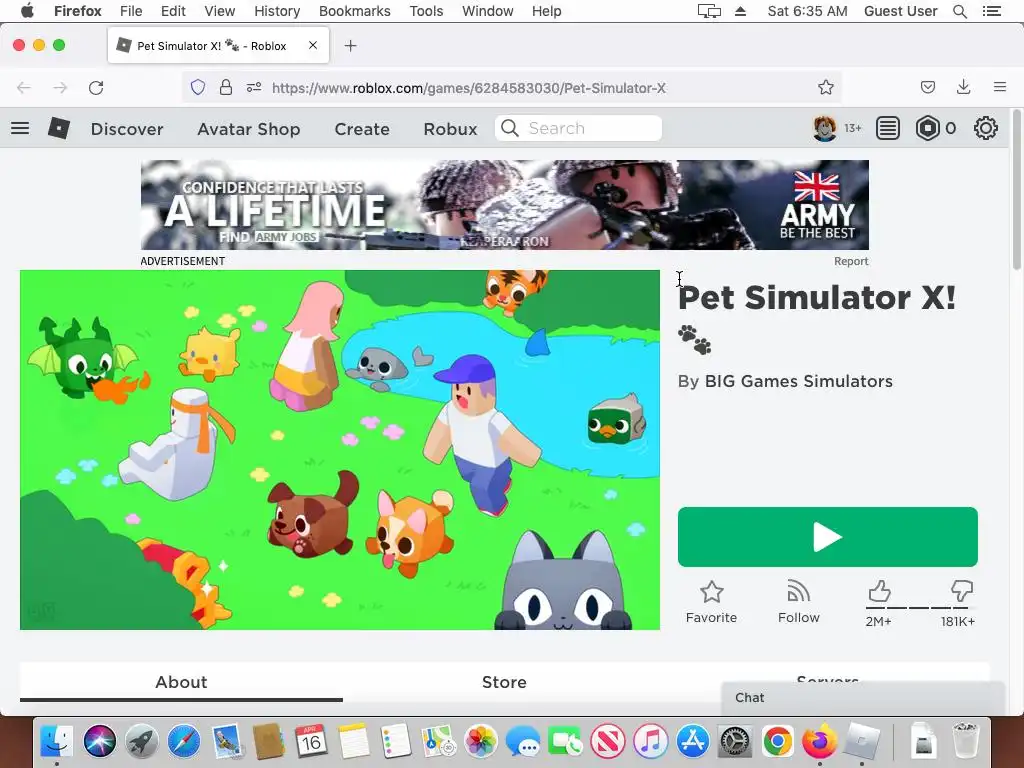
Task: Report the advertisement
Action: point(851,261)
